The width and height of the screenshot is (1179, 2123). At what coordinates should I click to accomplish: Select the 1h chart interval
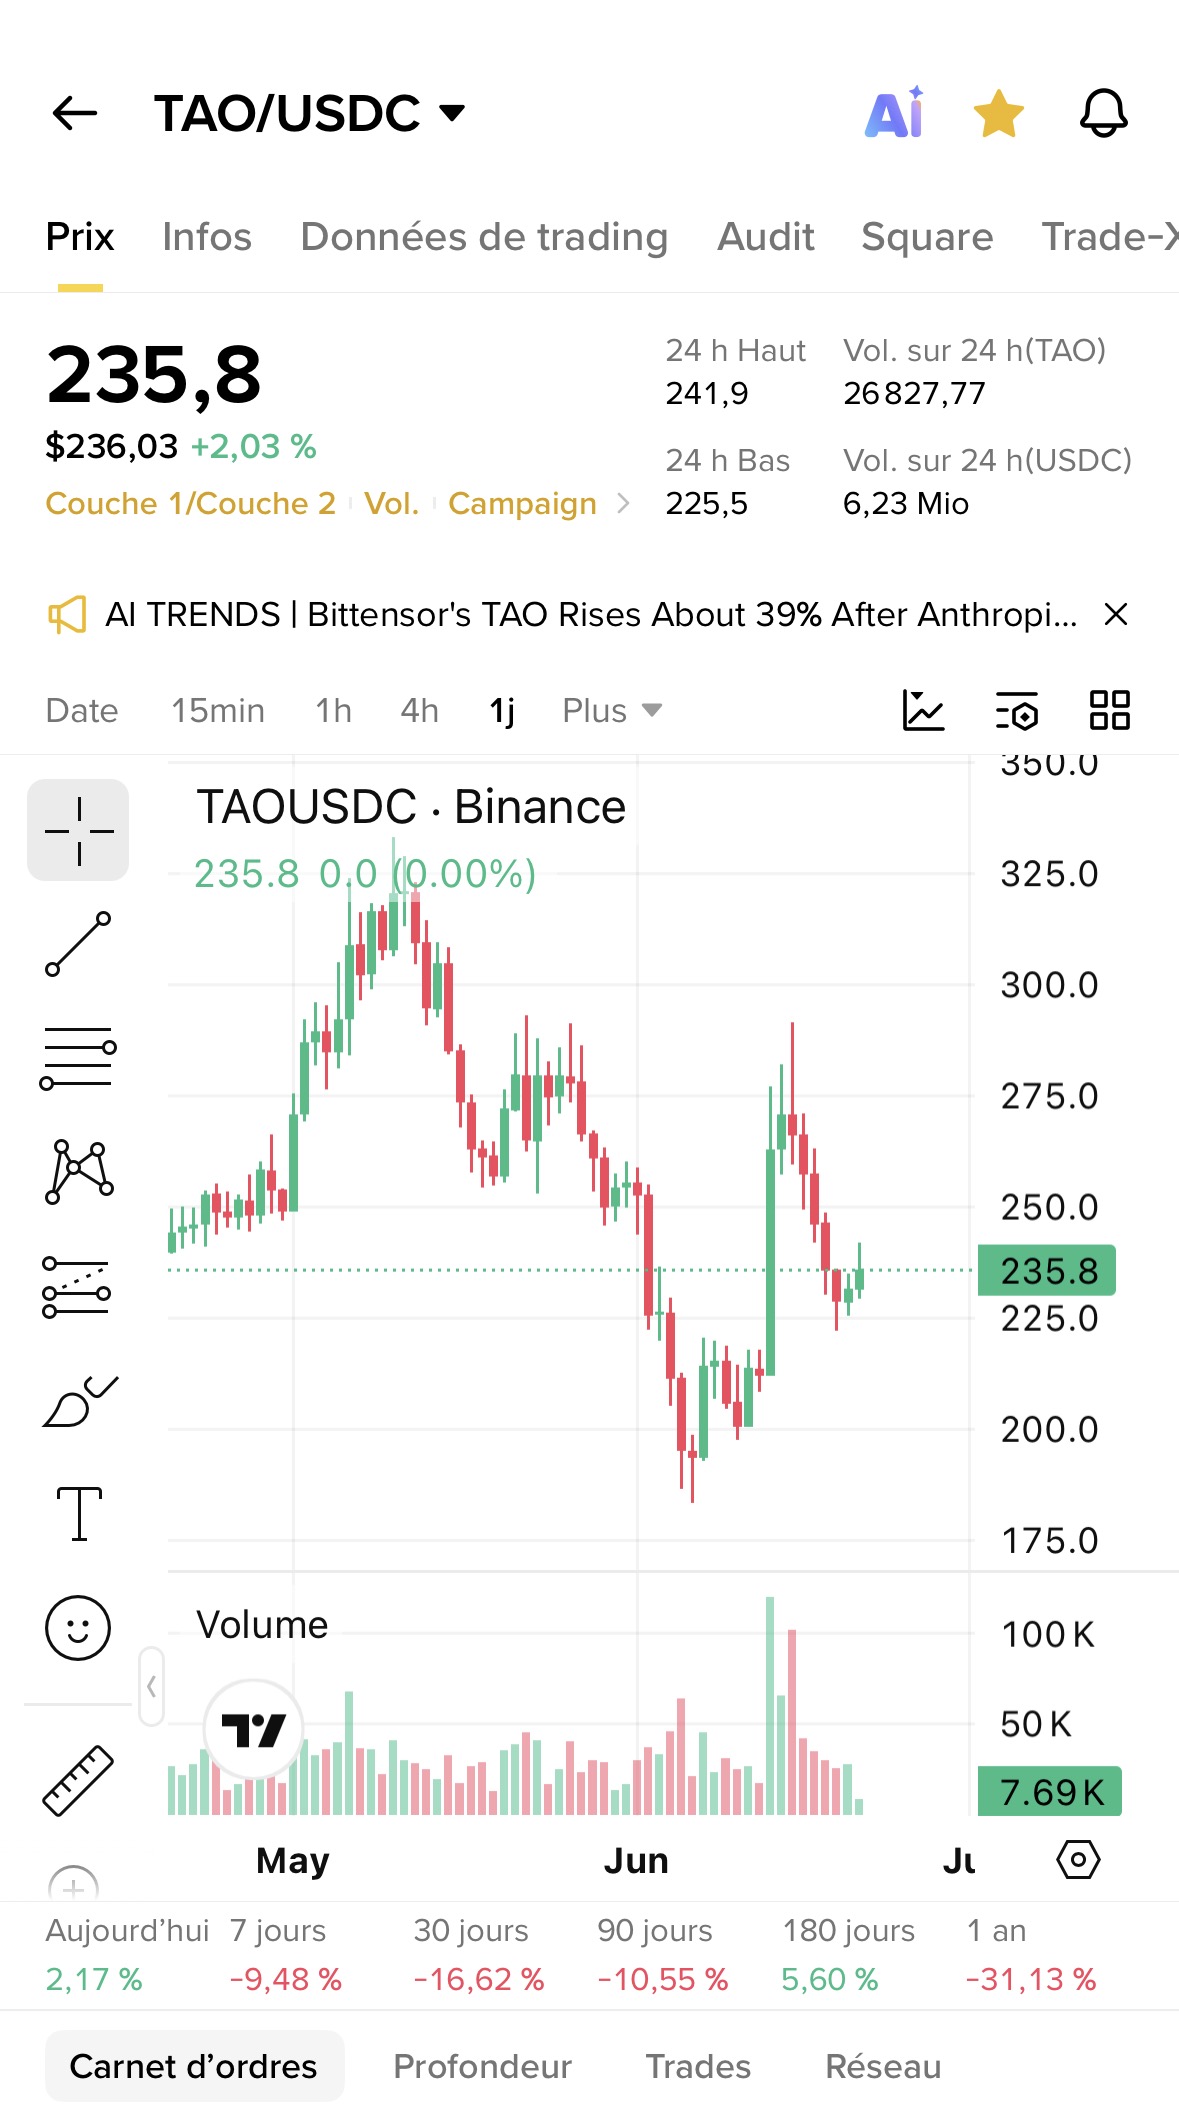(x=333, y=711)
